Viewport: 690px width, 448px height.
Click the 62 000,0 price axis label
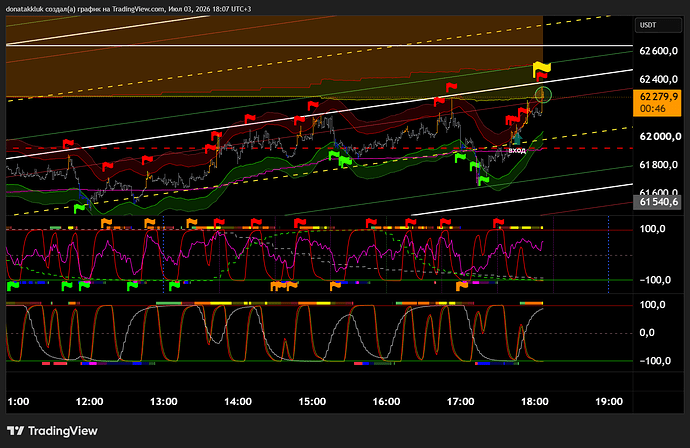point(660,136)
